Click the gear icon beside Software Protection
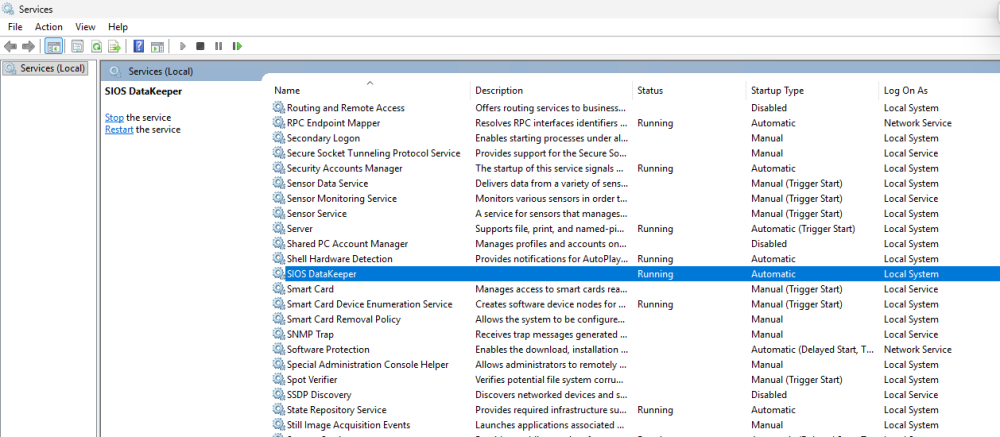Screen dimensions: 1000x437 pyautogui.click(x=279, y=350)
